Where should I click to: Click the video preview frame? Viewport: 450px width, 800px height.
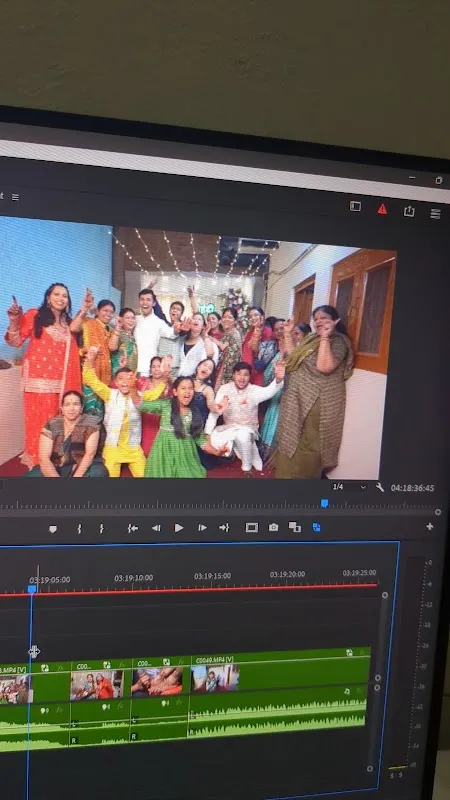tap(196, 349)
